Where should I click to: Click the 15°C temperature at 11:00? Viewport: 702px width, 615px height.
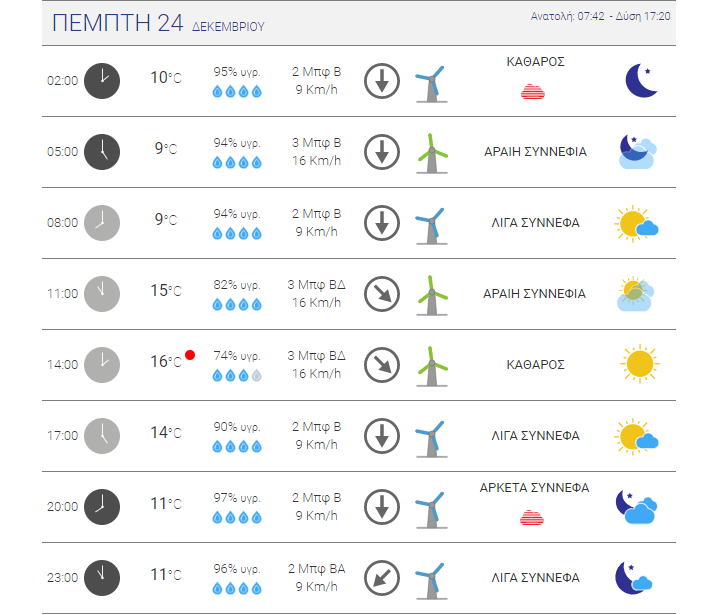point(166,290)
